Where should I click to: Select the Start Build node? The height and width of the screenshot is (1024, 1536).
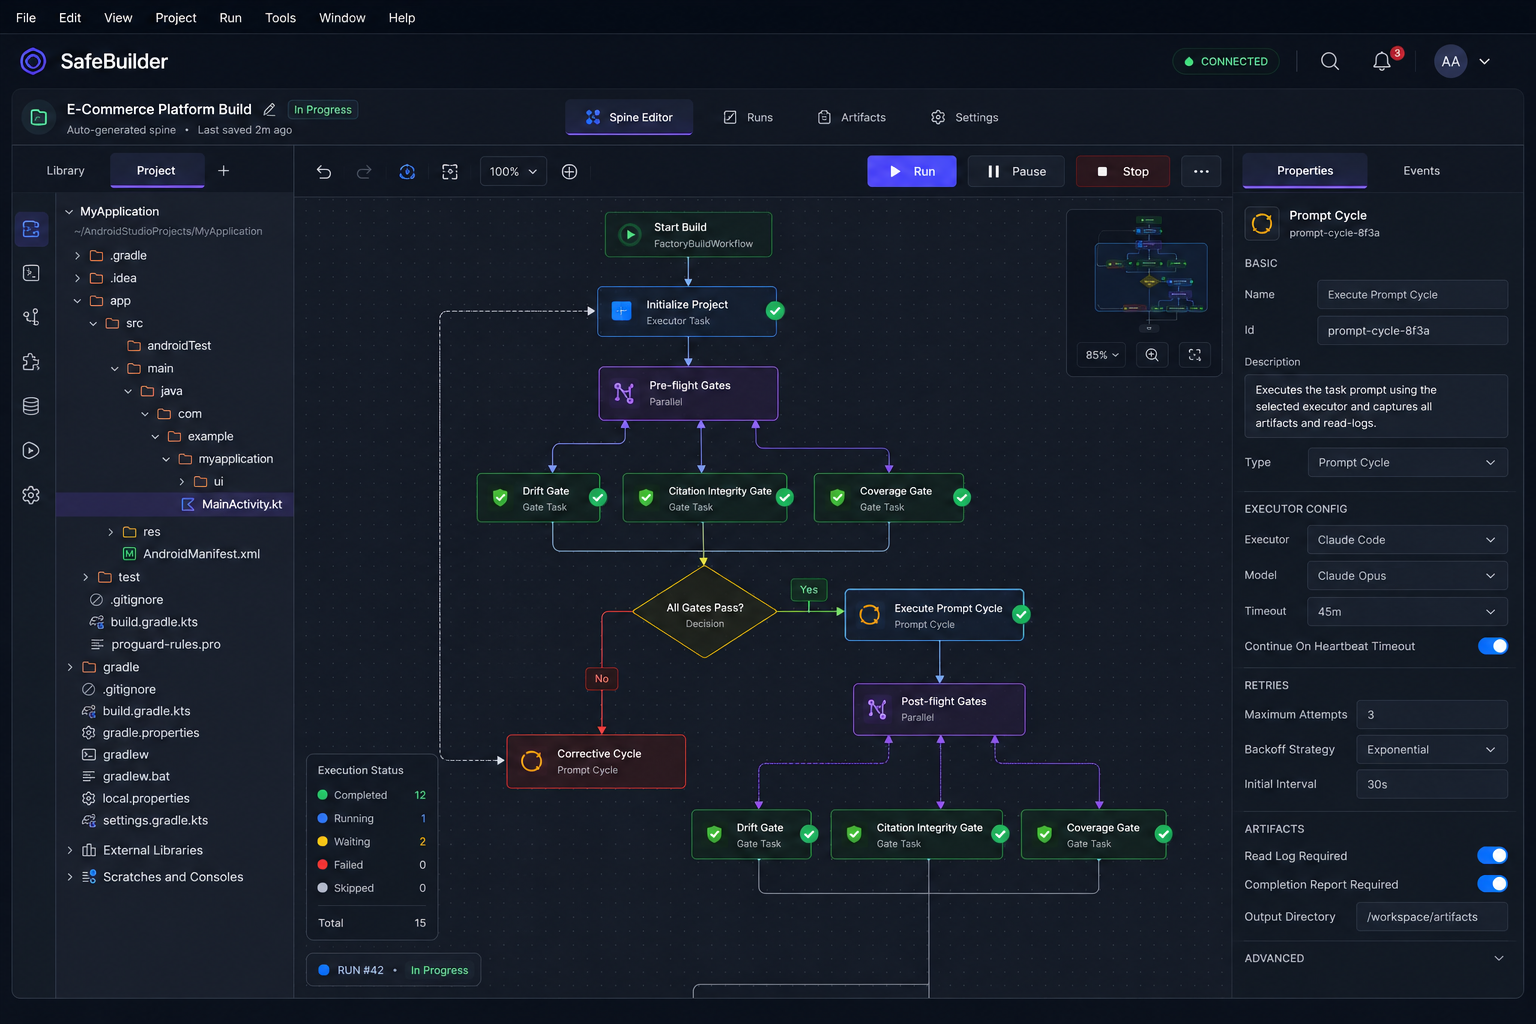(688, 235)
